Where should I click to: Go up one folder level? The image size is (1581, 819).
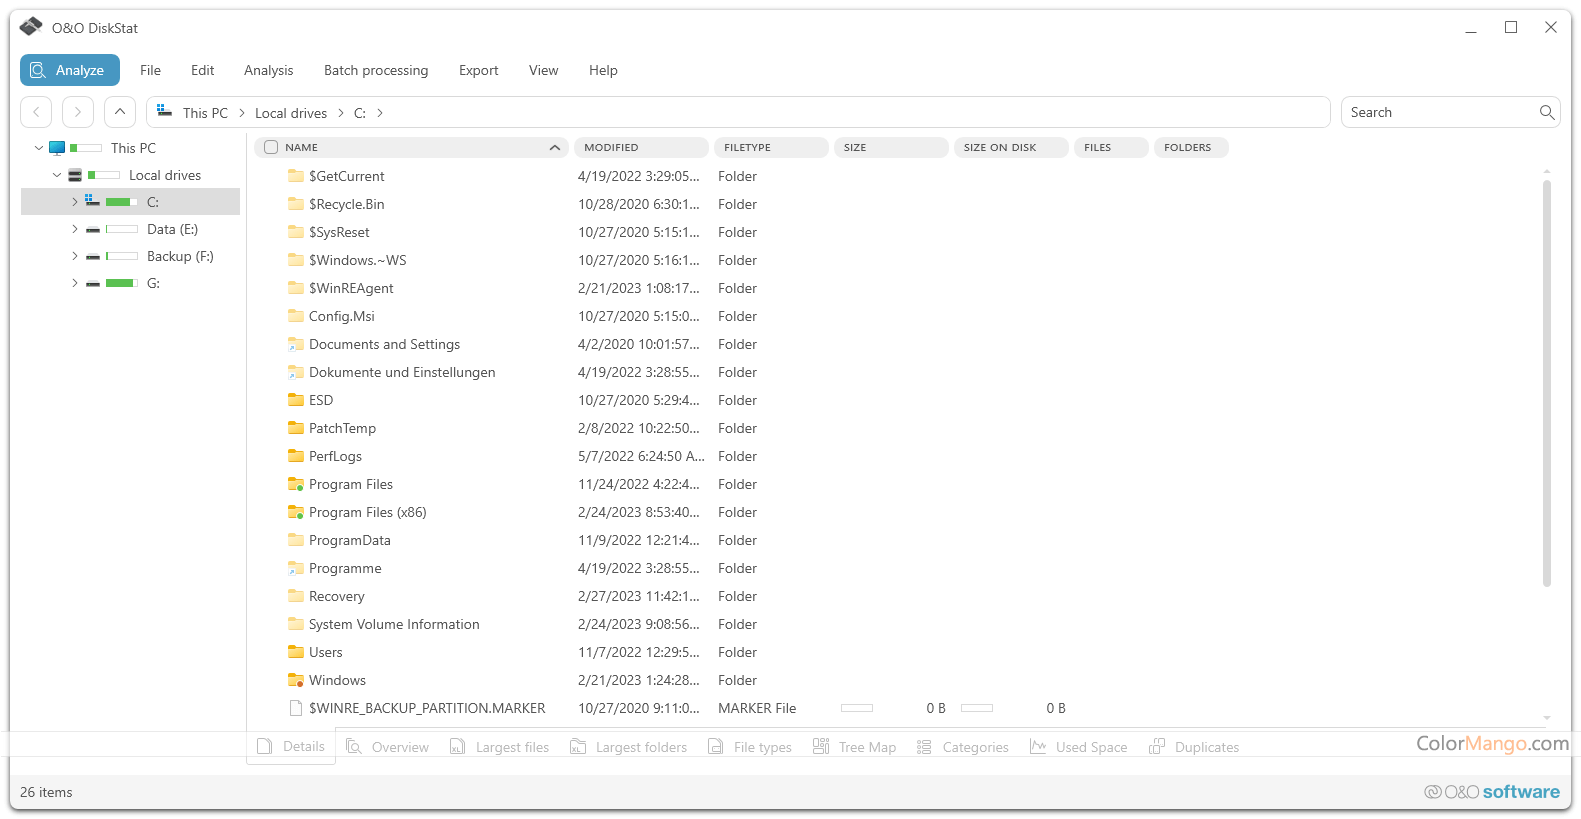[120, 112]
